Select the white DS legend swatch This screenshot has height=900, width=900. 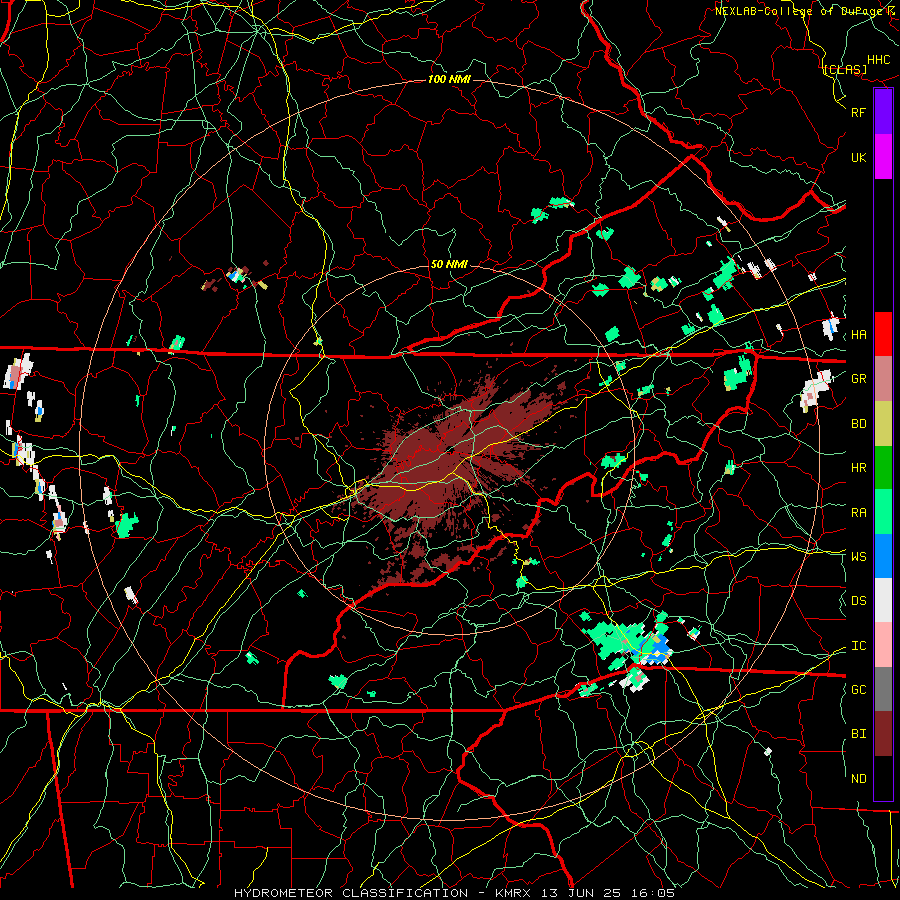[883, 600]
